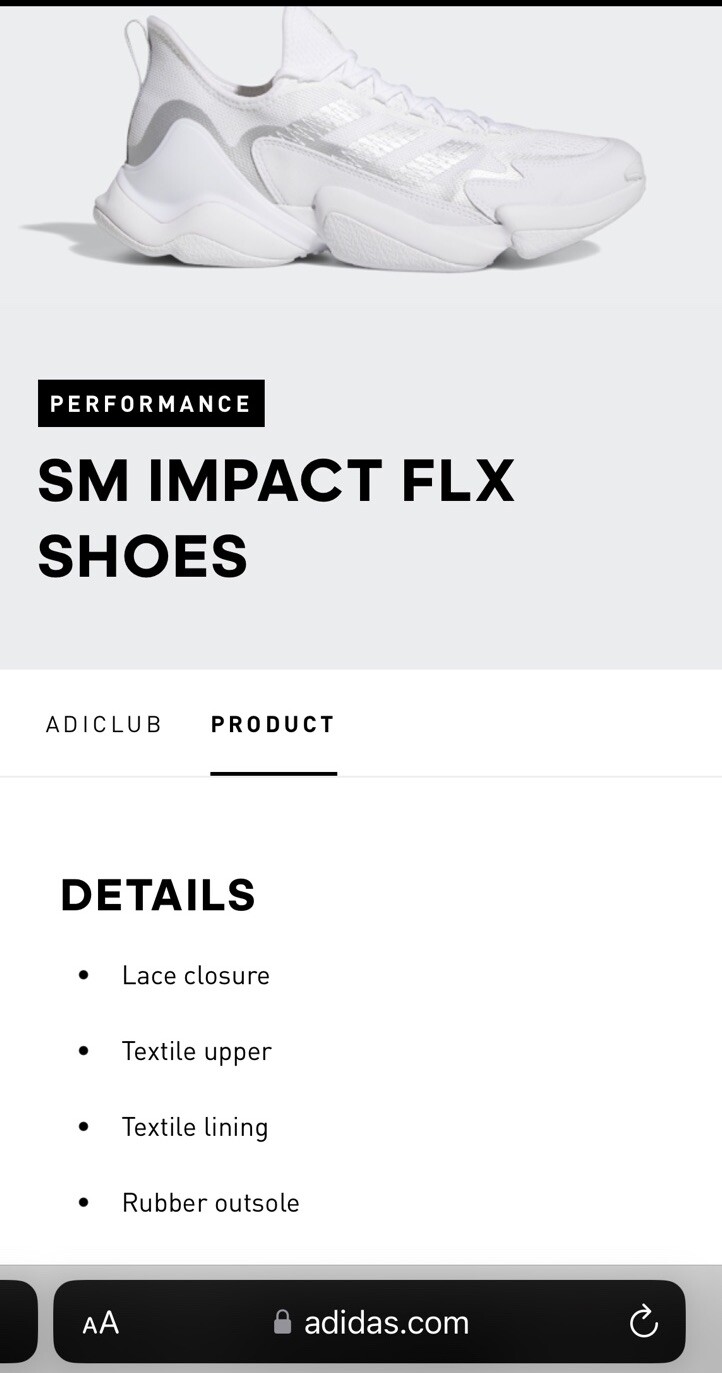Open the AA text size menu
This screenshot has width=722, height=1373.
[x=101, y=1323]
